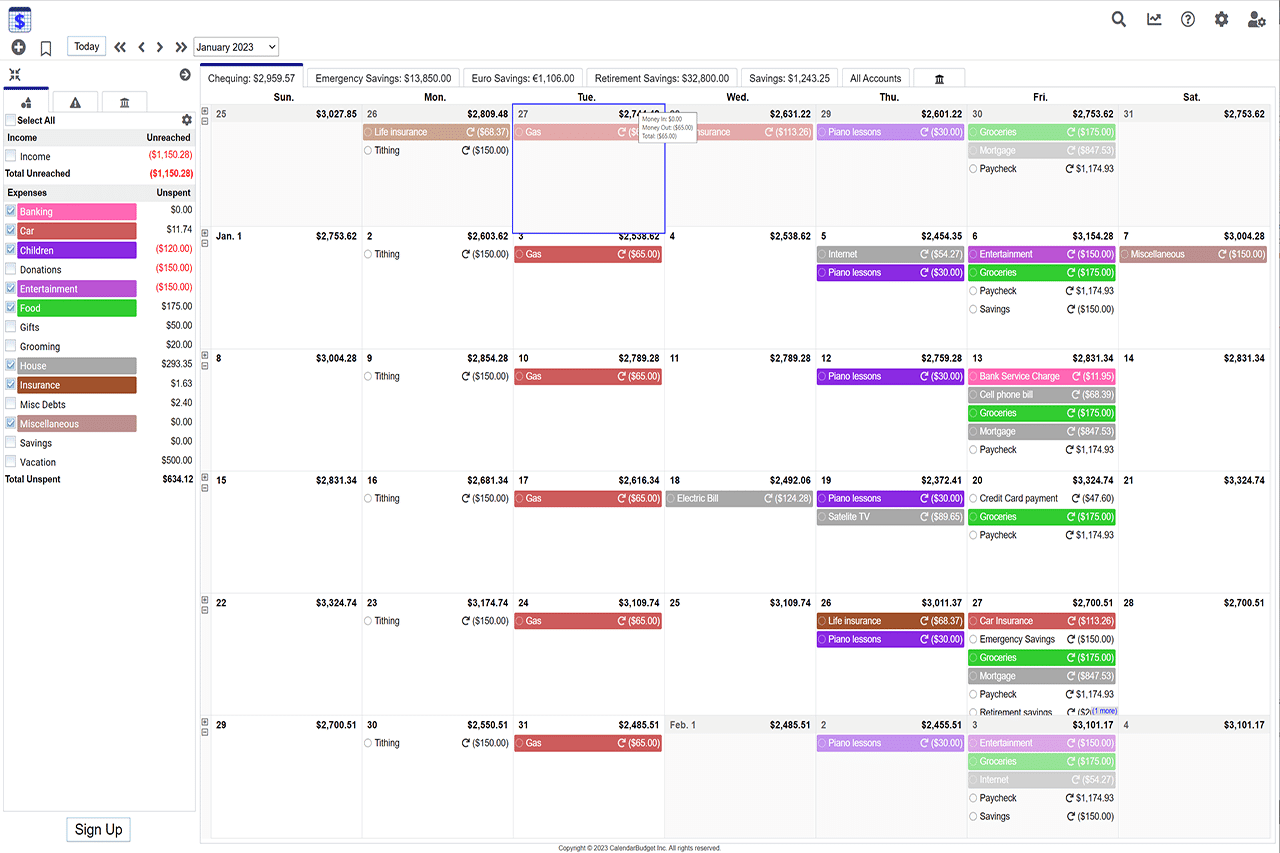1280x853 pixels.
Task: Click the add transaction plus icon
Action: click(18, 48)
